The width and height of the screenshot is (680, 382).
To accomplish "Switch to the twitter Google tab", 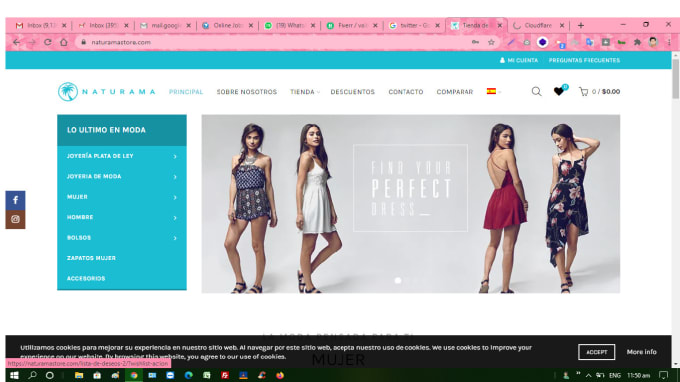I will pos(414,26).
